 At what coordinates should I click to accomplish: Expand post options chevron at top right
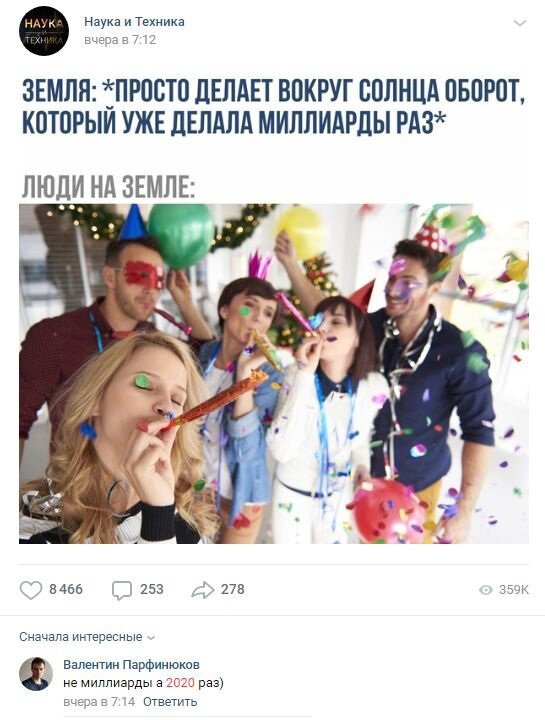[519, 22]
